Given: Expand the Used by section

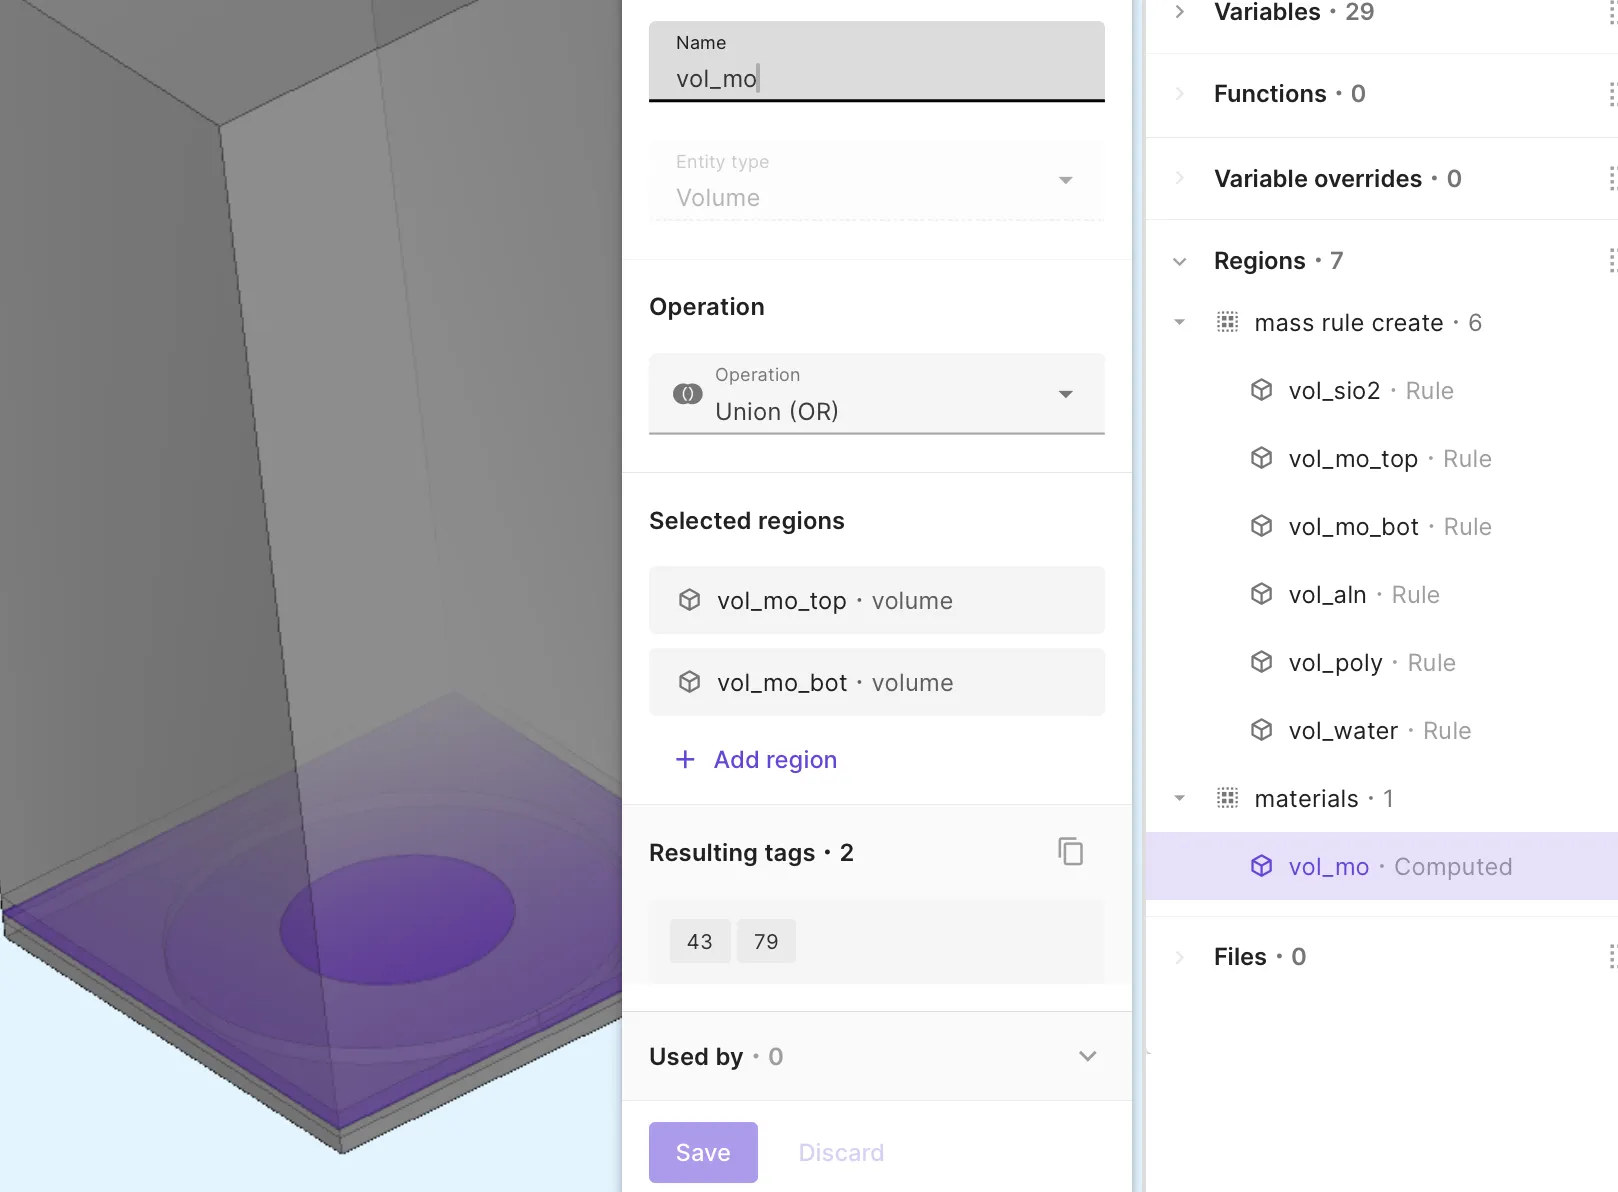Looking at the screenshot, I should (x=1088, y=1056).
